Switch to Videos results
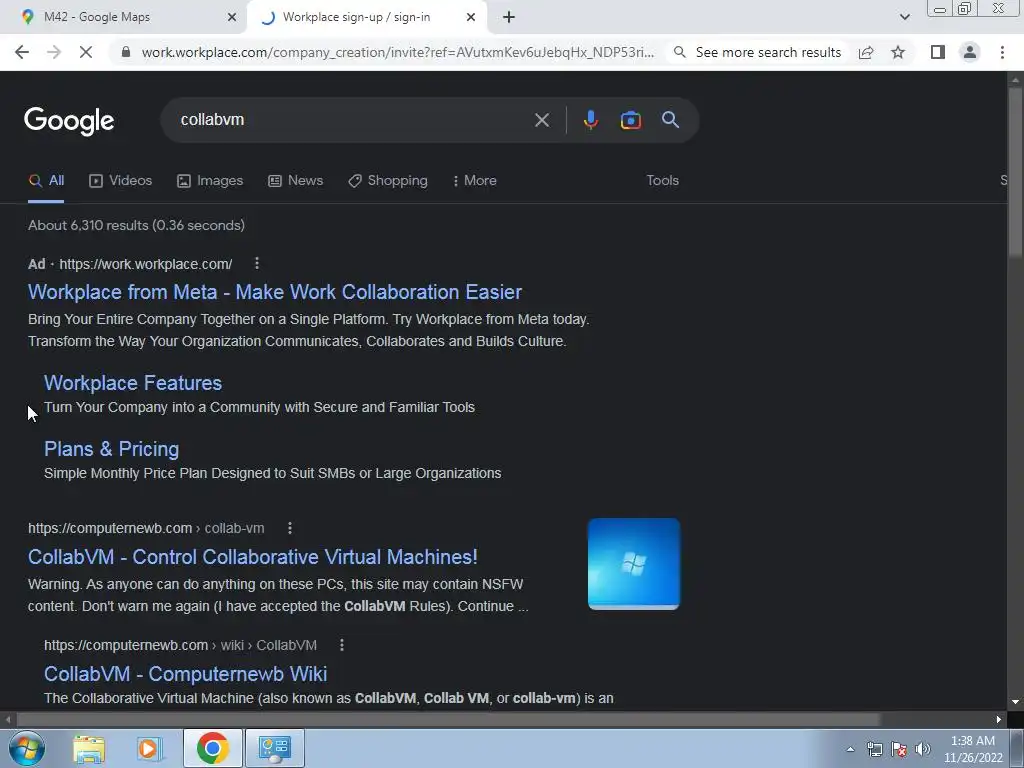Image resolution: width=1024 pixels, height=768 pixels. [x=121, y=181]
